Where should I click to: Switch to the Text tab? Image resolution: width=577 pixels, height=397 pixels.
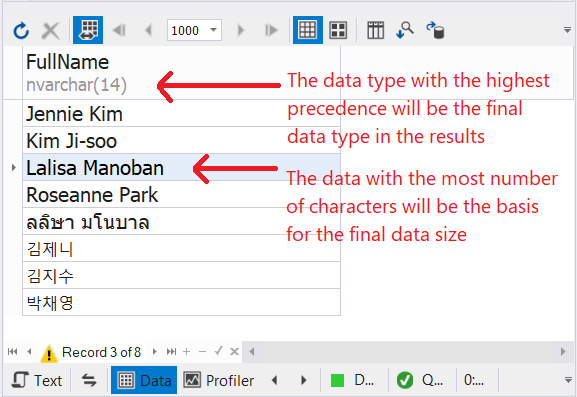(37, 380)
